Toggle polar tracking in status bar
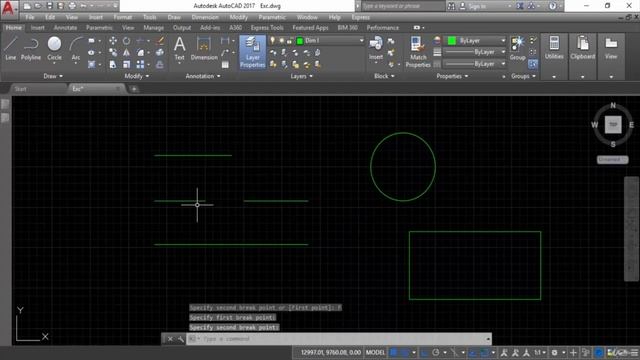640x360 pixels. click(x=436, y=352)
